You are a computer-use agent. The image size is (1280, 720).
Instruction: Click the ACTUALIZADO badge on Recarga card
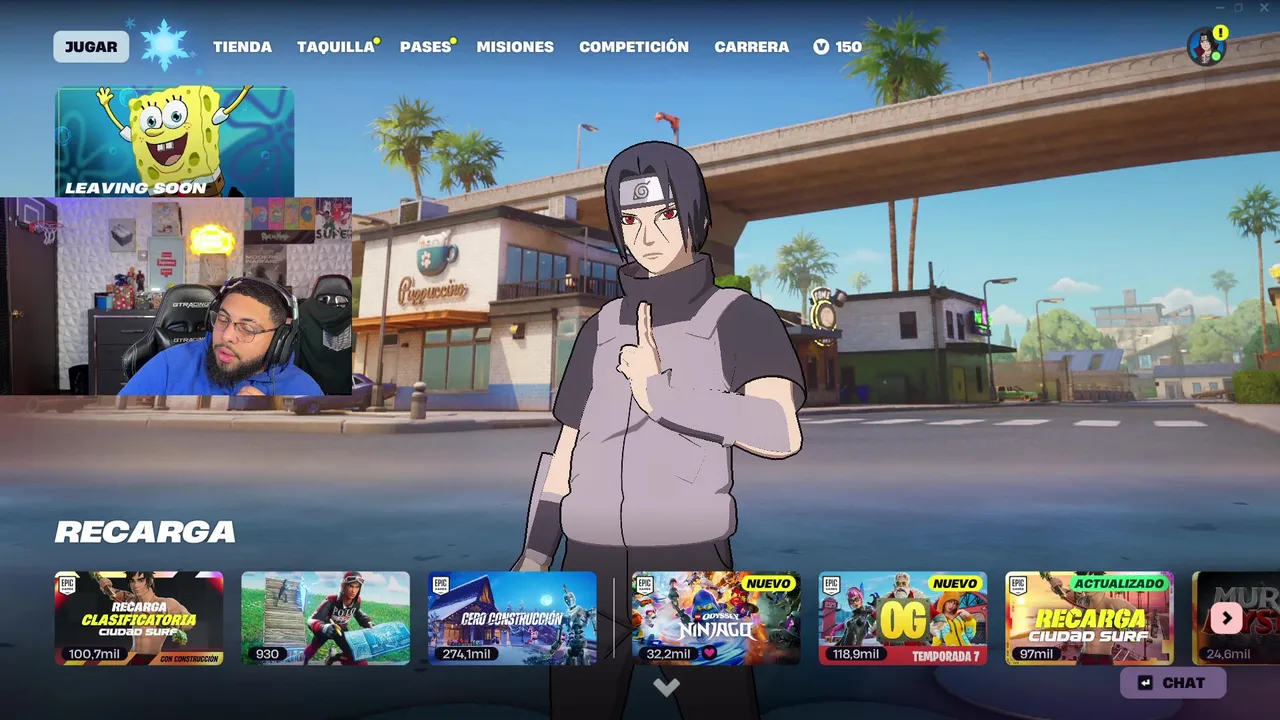(1119, 583)
